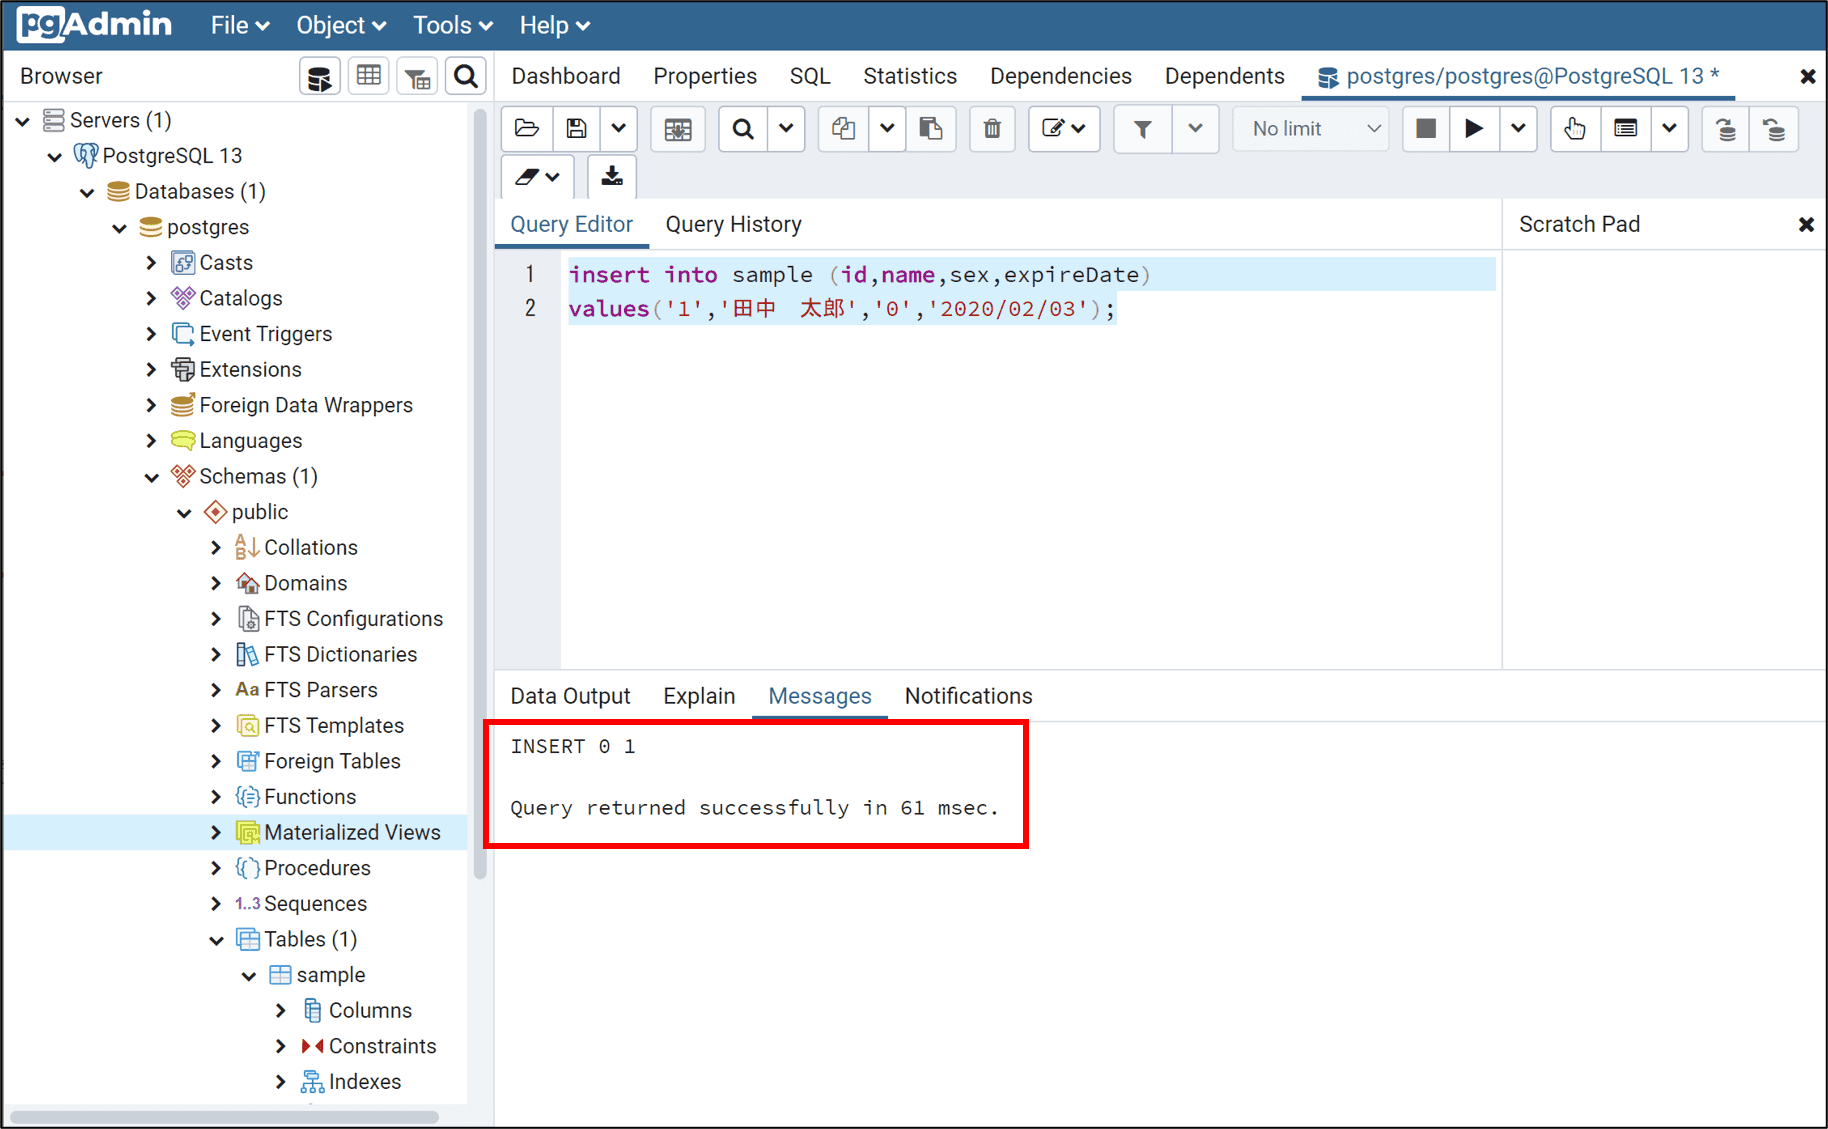Switch to the Dependents tab
This screenshot has width=1828, height=1129.
coord(1225,76)
